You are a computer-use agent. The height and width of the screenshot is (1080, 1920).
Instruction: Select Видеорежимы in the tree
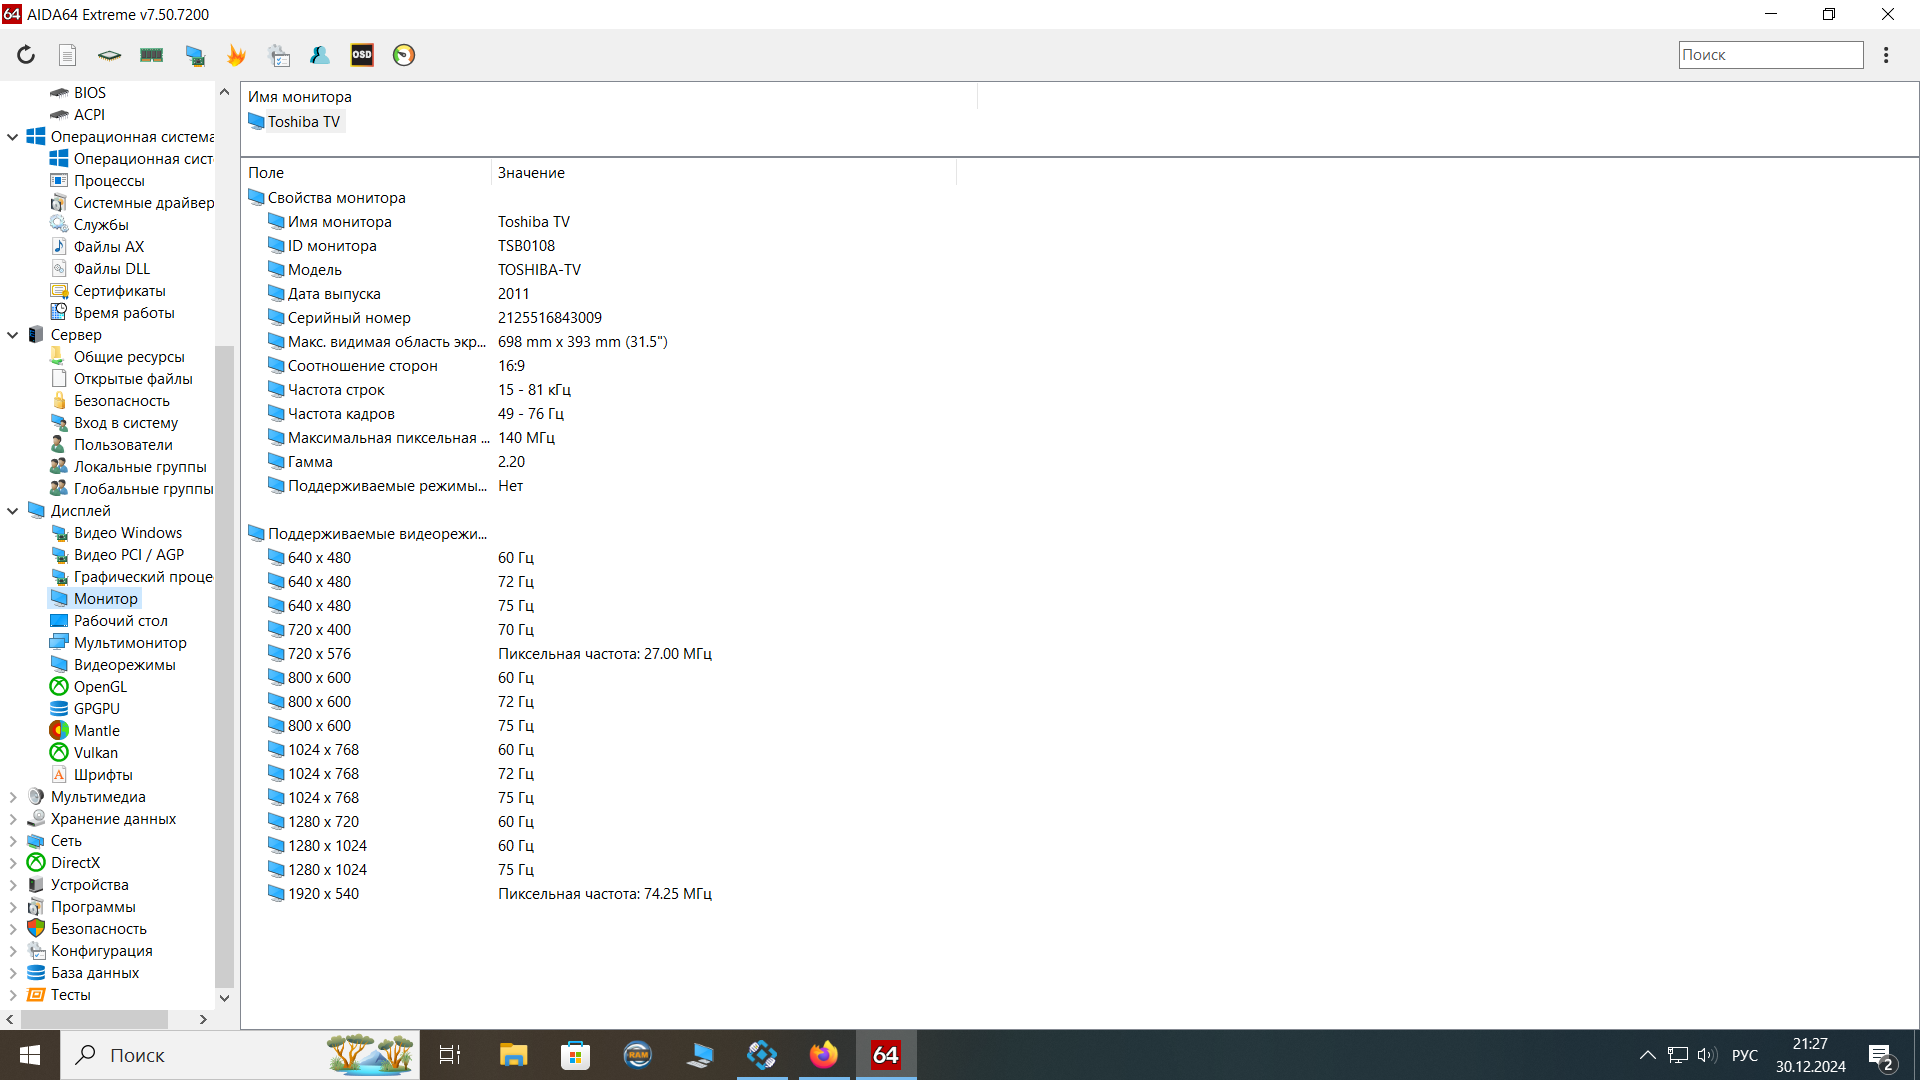click(124, 665)
